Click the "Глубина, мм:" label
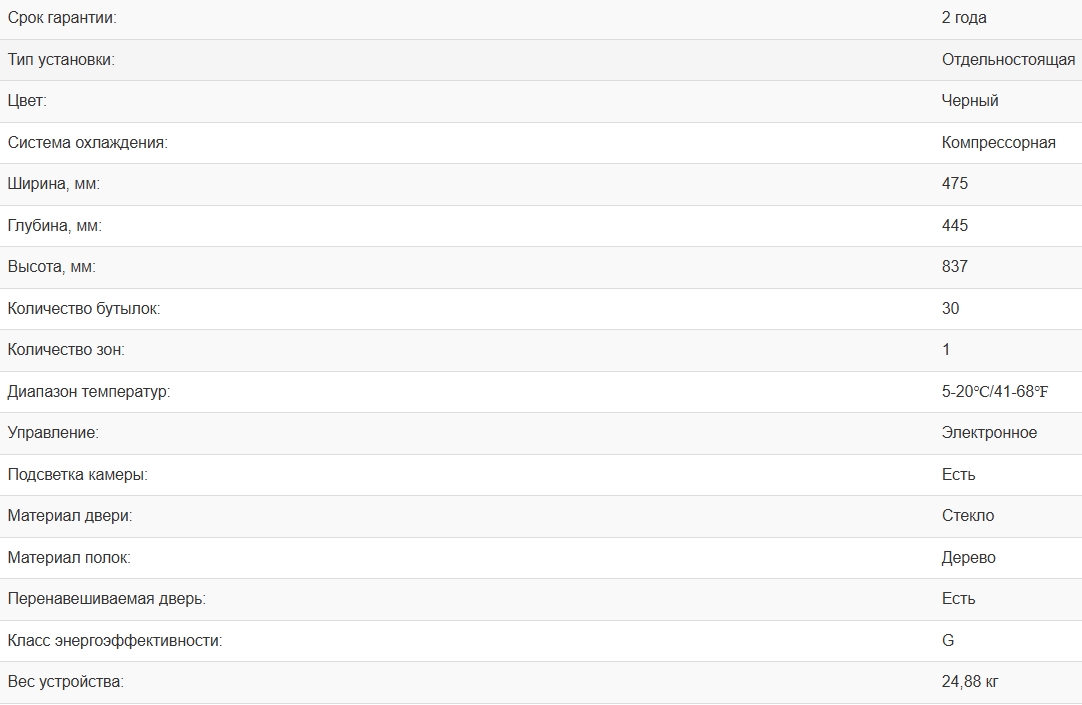 [x=54, y=226]
